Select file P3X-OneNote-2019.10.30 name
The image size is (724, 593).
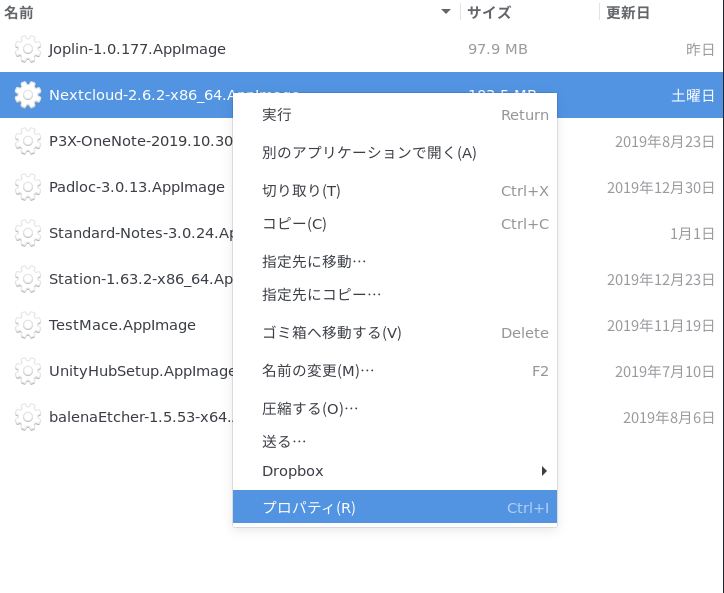coord(141,141)
